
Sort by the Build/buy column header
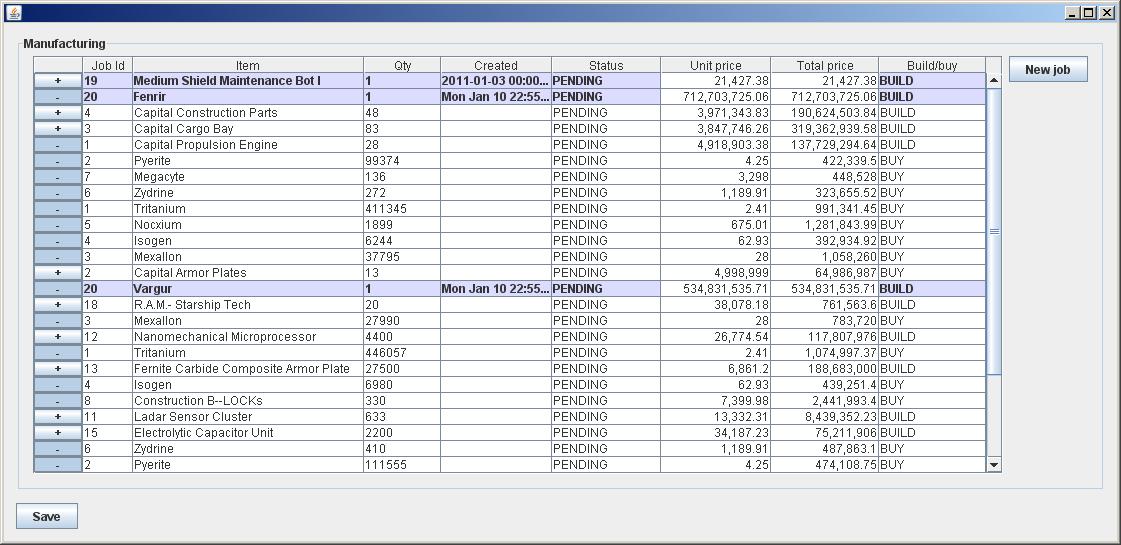point(932,65)
